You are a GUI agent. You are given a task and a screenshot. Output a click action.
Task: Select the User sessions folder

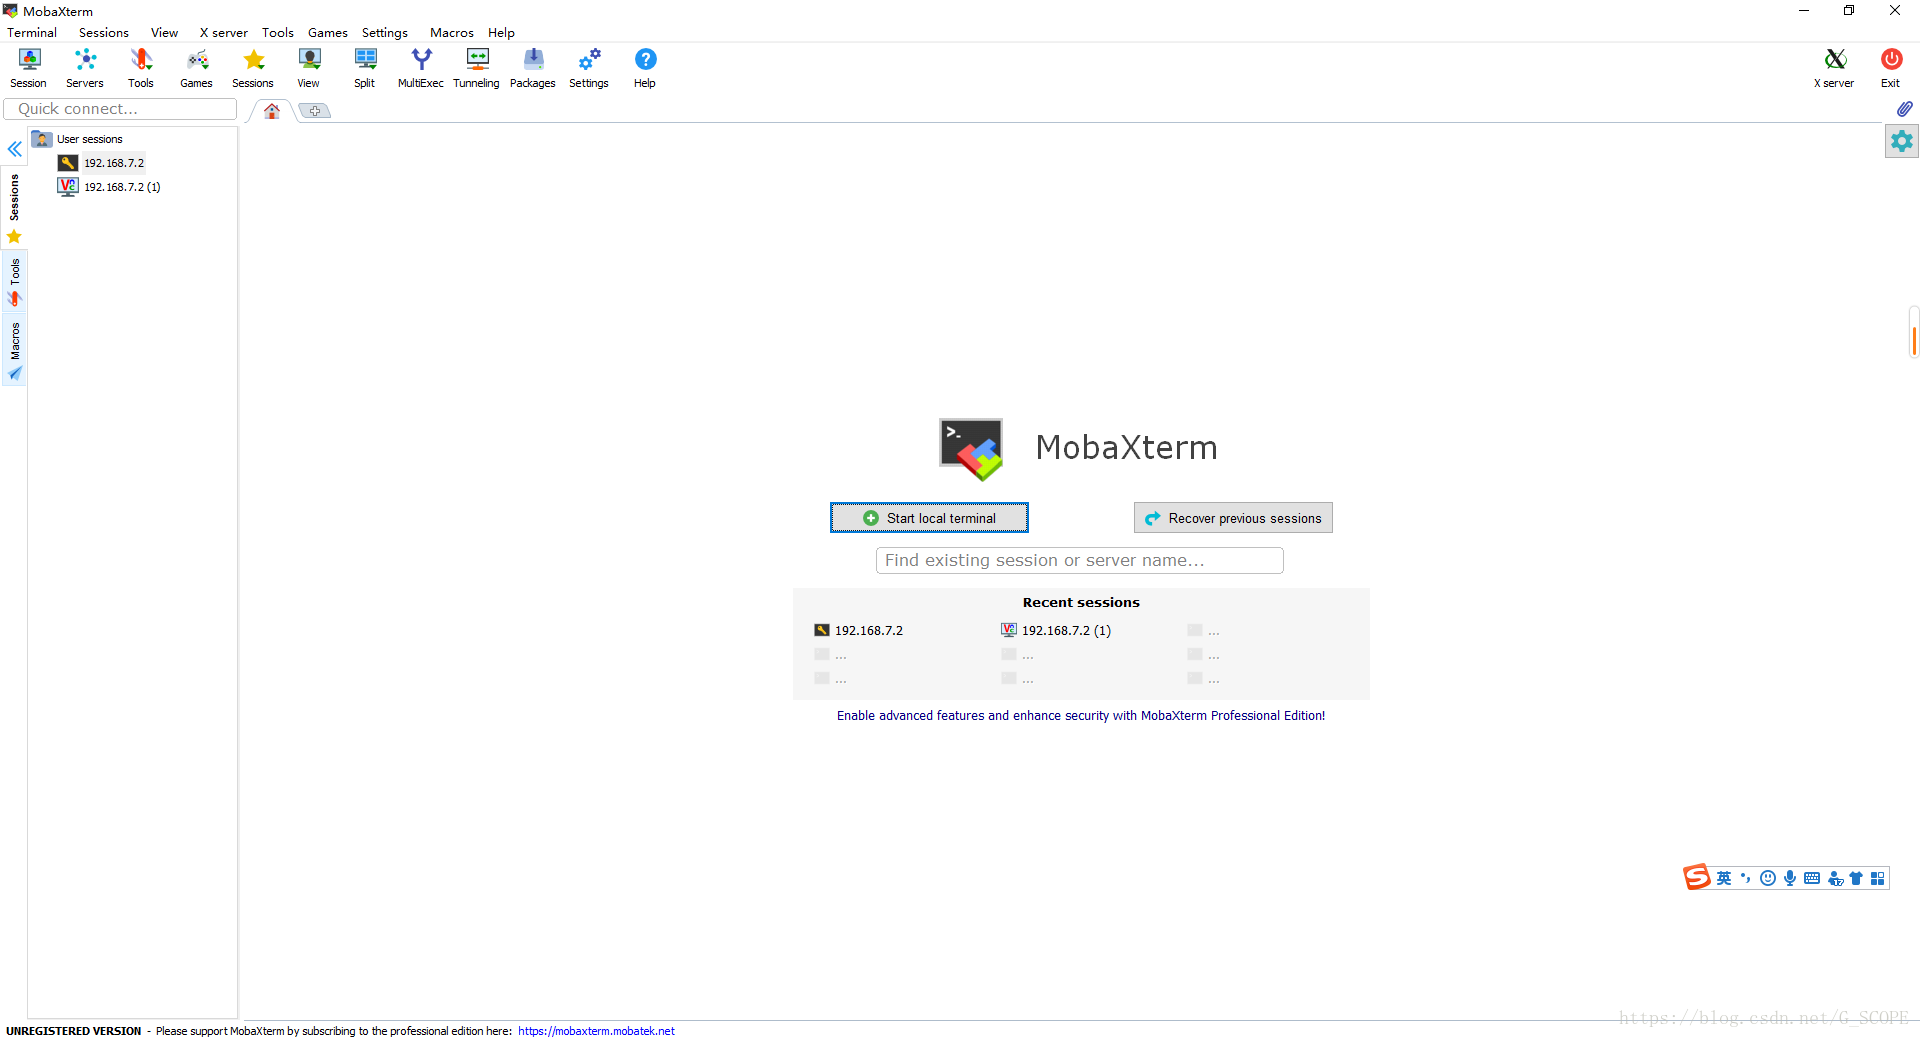coord(78,139)
